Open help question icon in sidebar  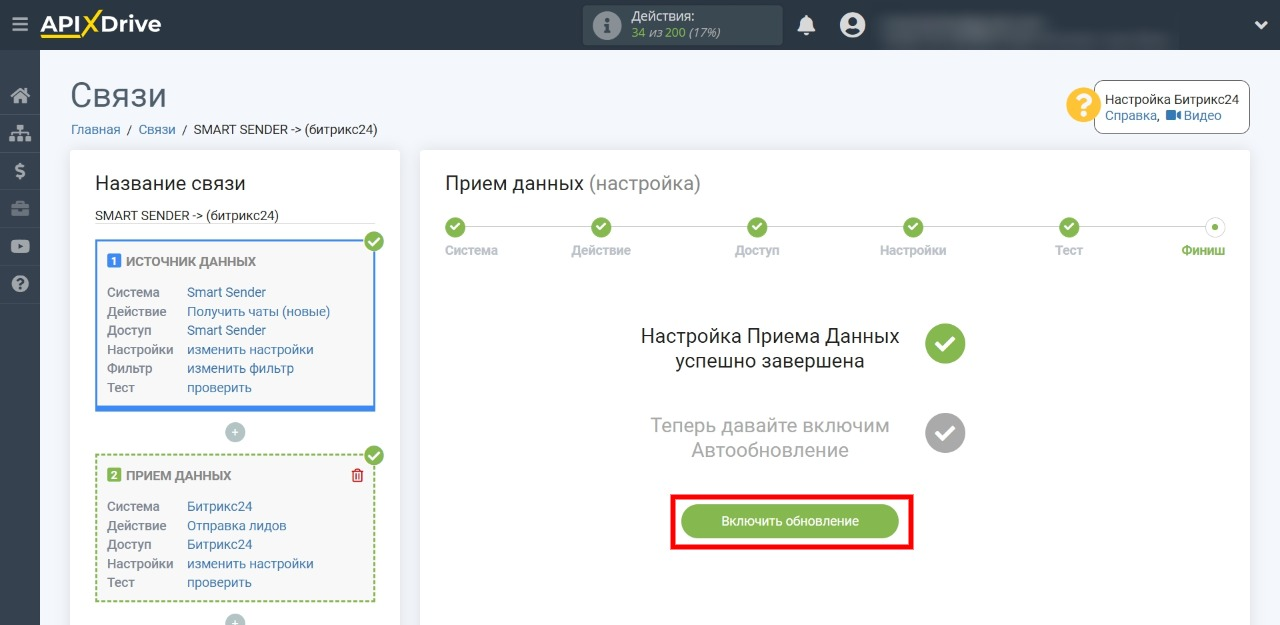(x=20, y=285)
